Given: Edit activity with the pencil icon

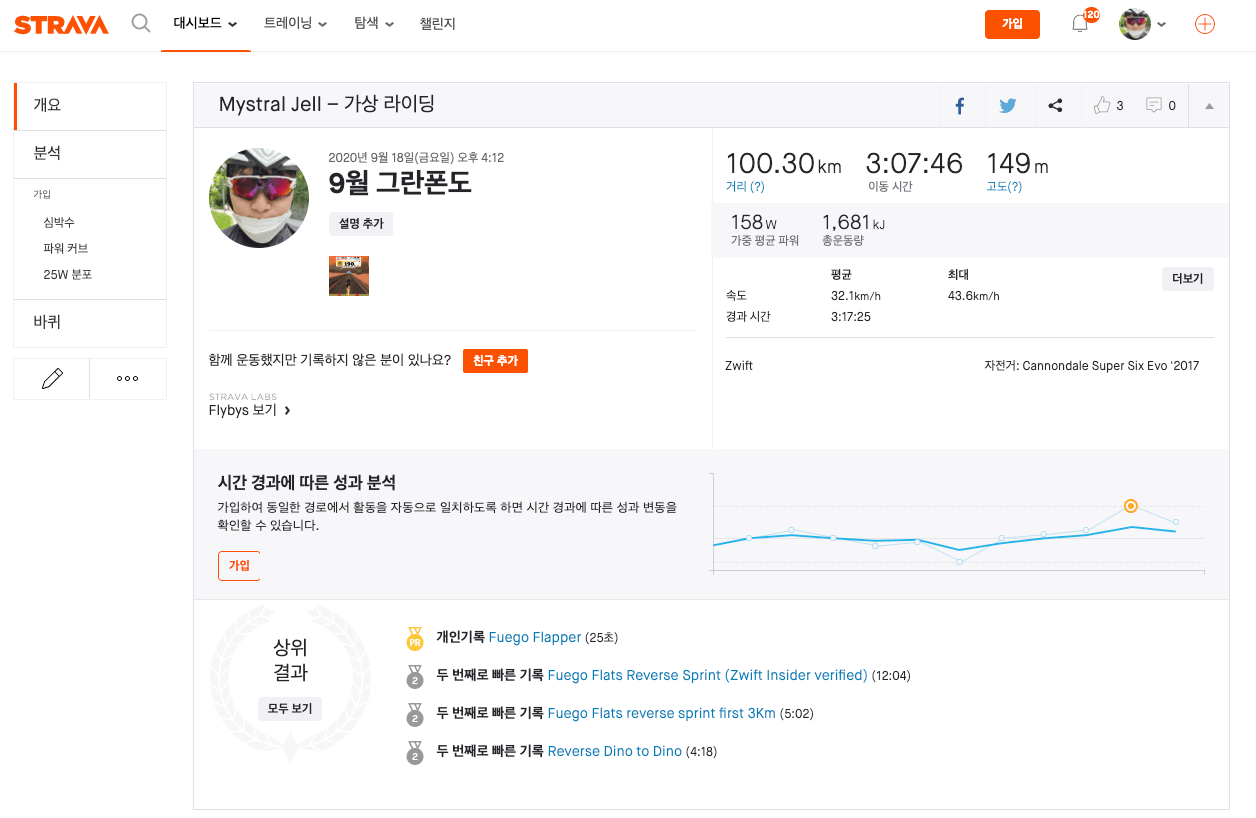Looking at the screenshot, I should tap(52, 379).
